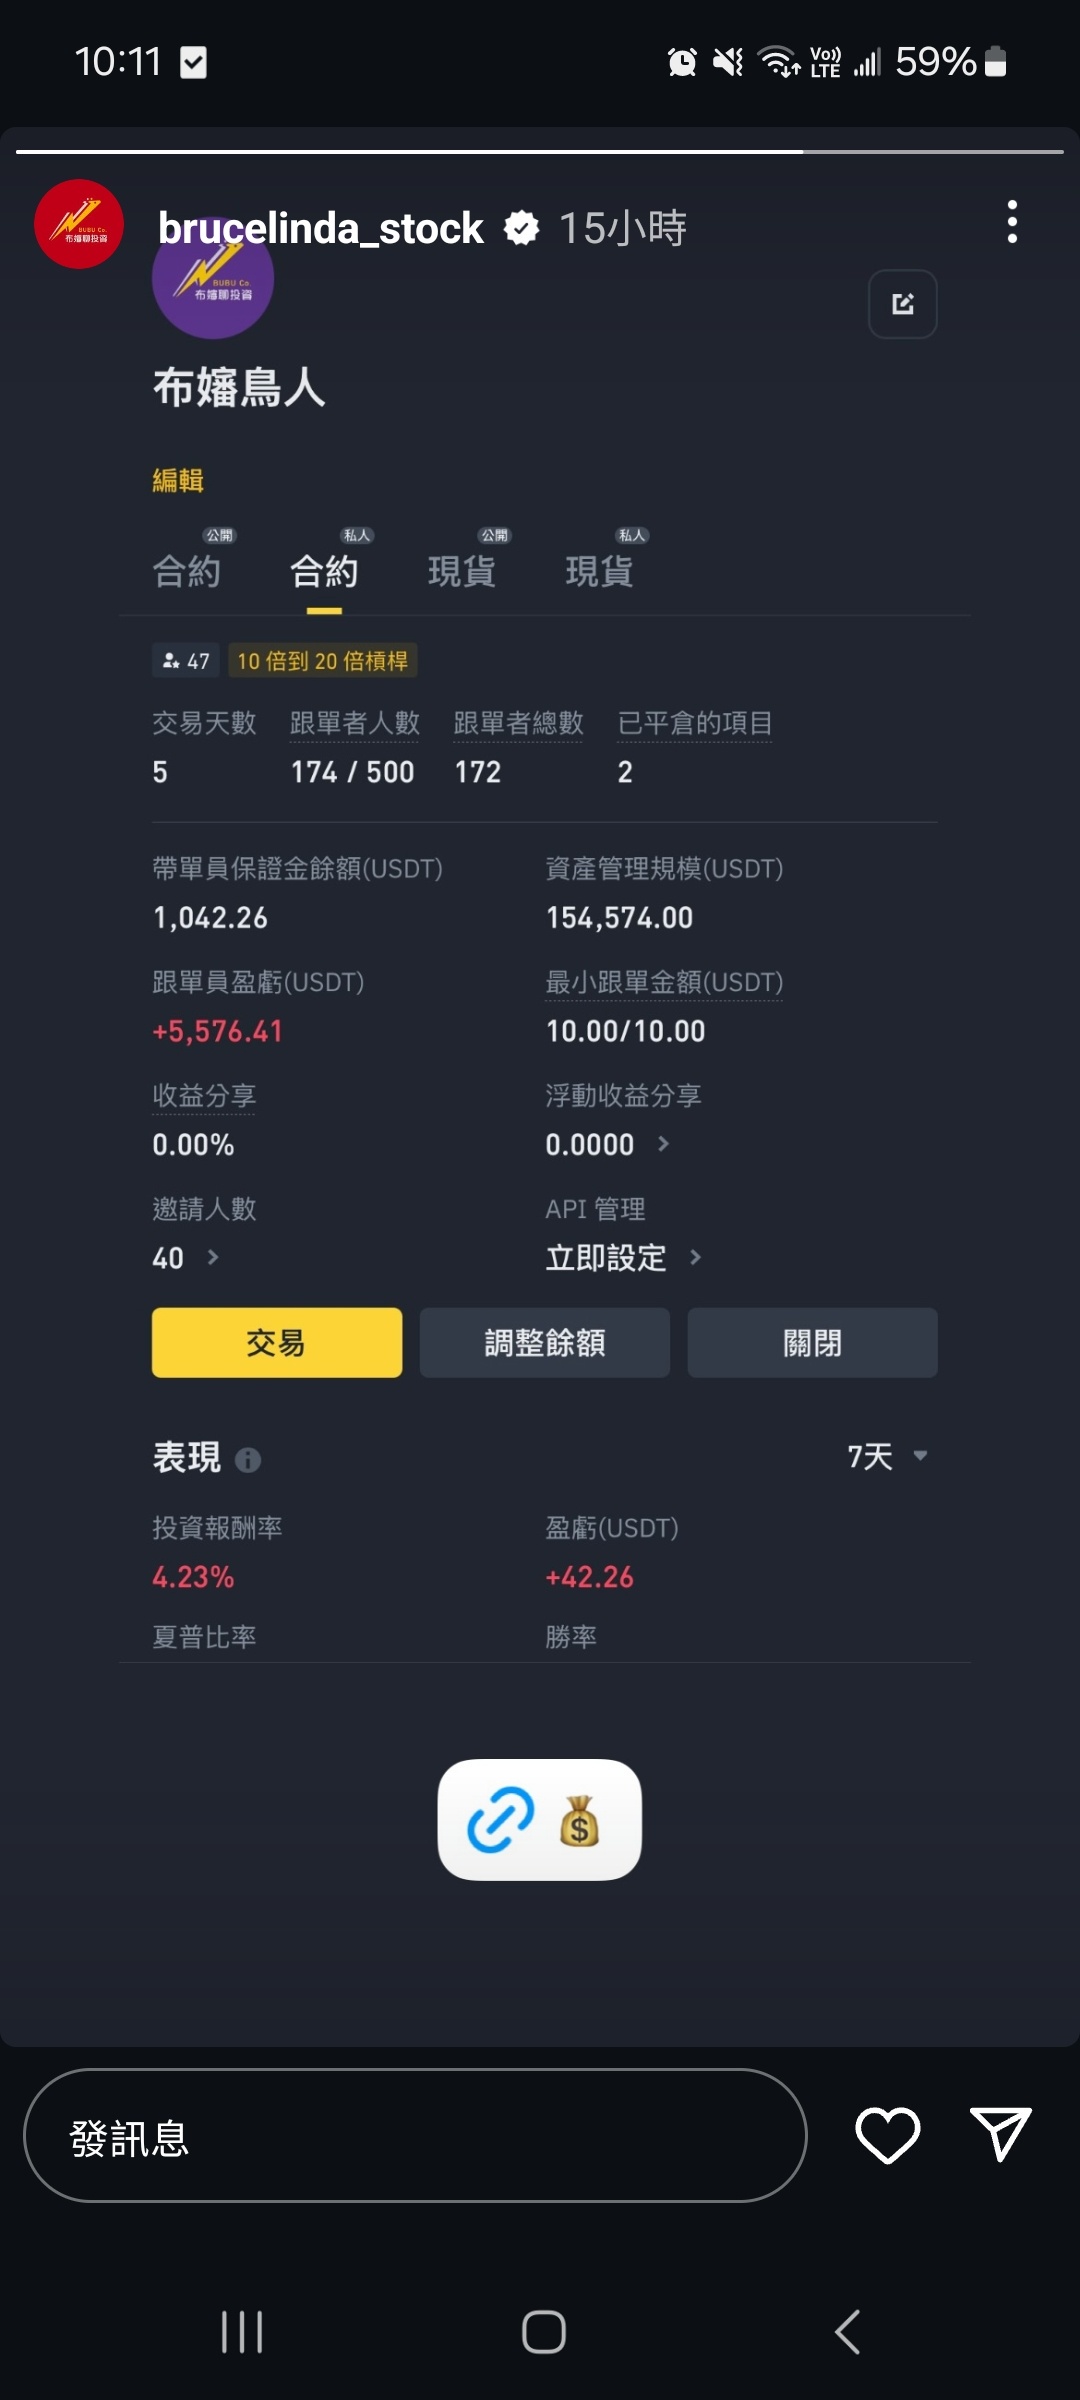Open Android recent apps button
1080x2400 pixels.
(242, 2332)
